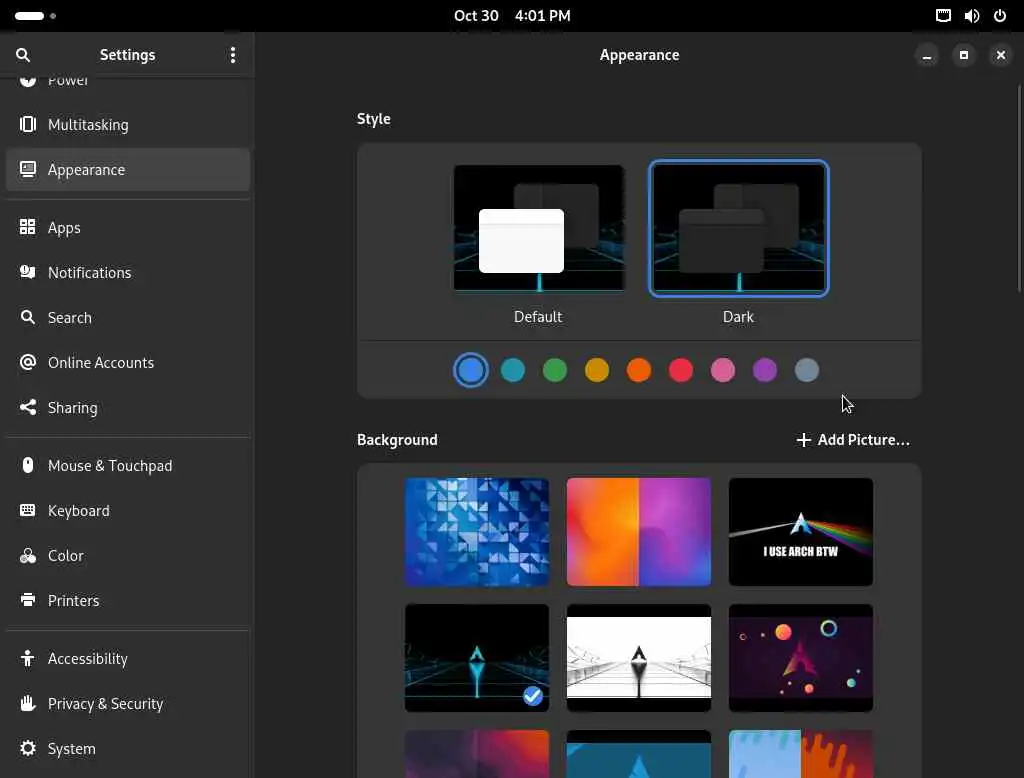Screen dimensions: 1024x778
Task: Select the light blue and orange drip wallpaper
Action: click(801, 754)
